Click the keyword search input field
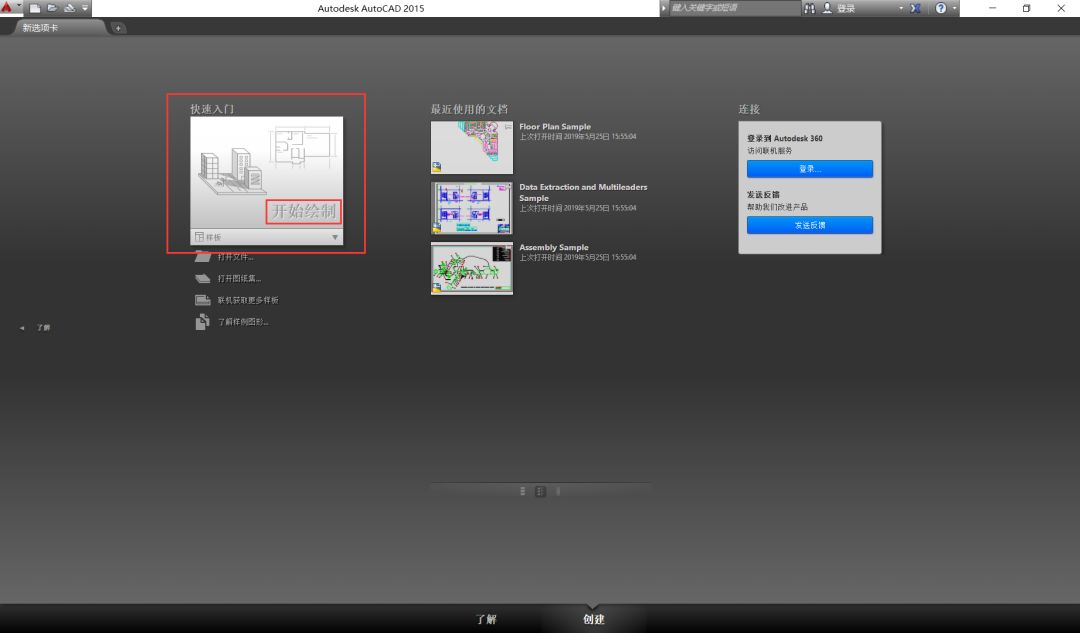1080x633 pixels. (734, 8)
